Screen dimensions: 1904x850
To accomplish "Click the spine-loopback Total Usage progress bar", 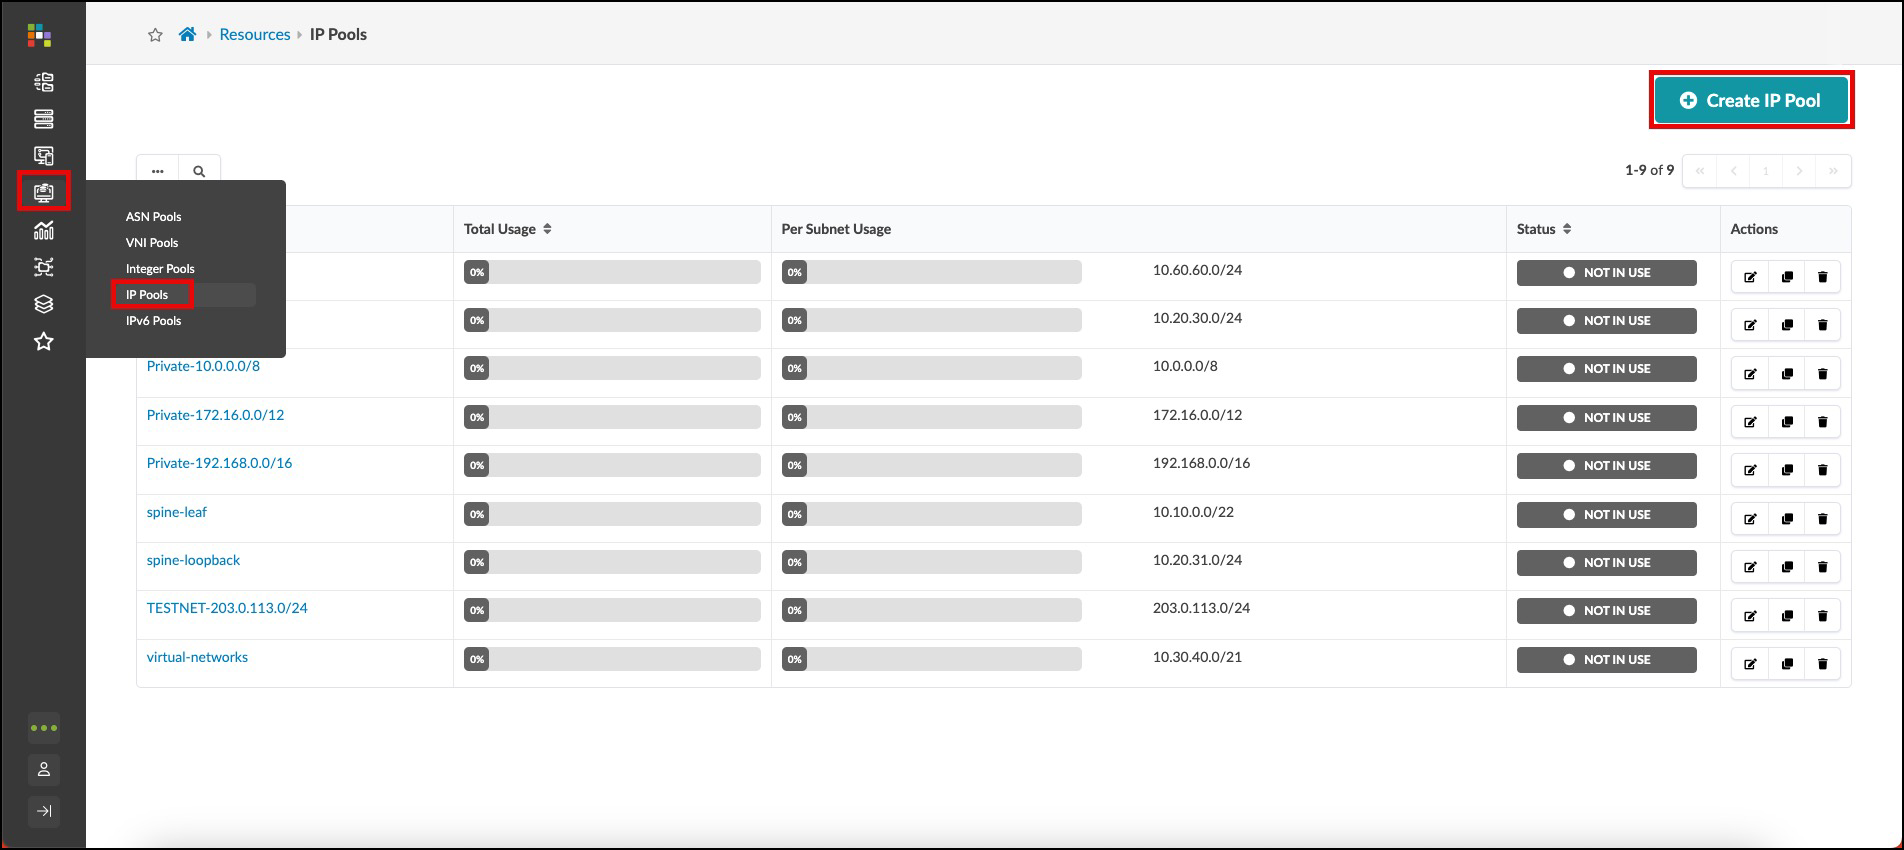I will (x=612, y=562).
